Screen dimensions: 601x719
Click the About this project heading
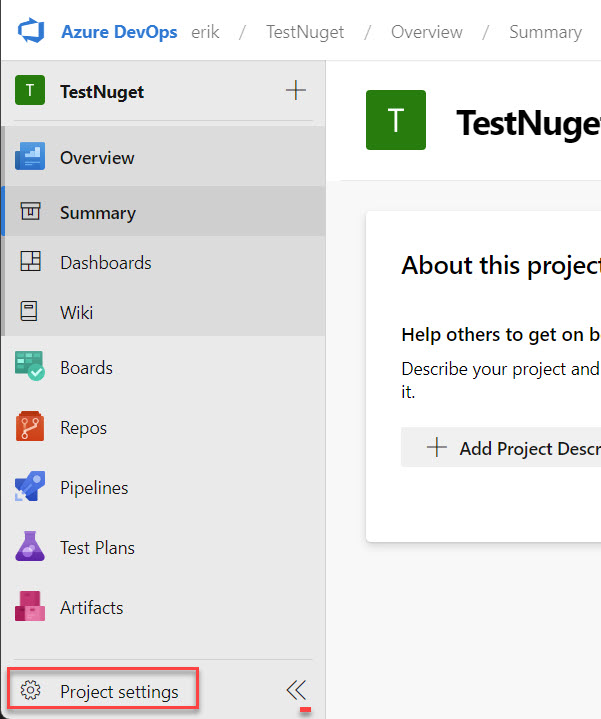pyautogui.click(x=501, y=265)
